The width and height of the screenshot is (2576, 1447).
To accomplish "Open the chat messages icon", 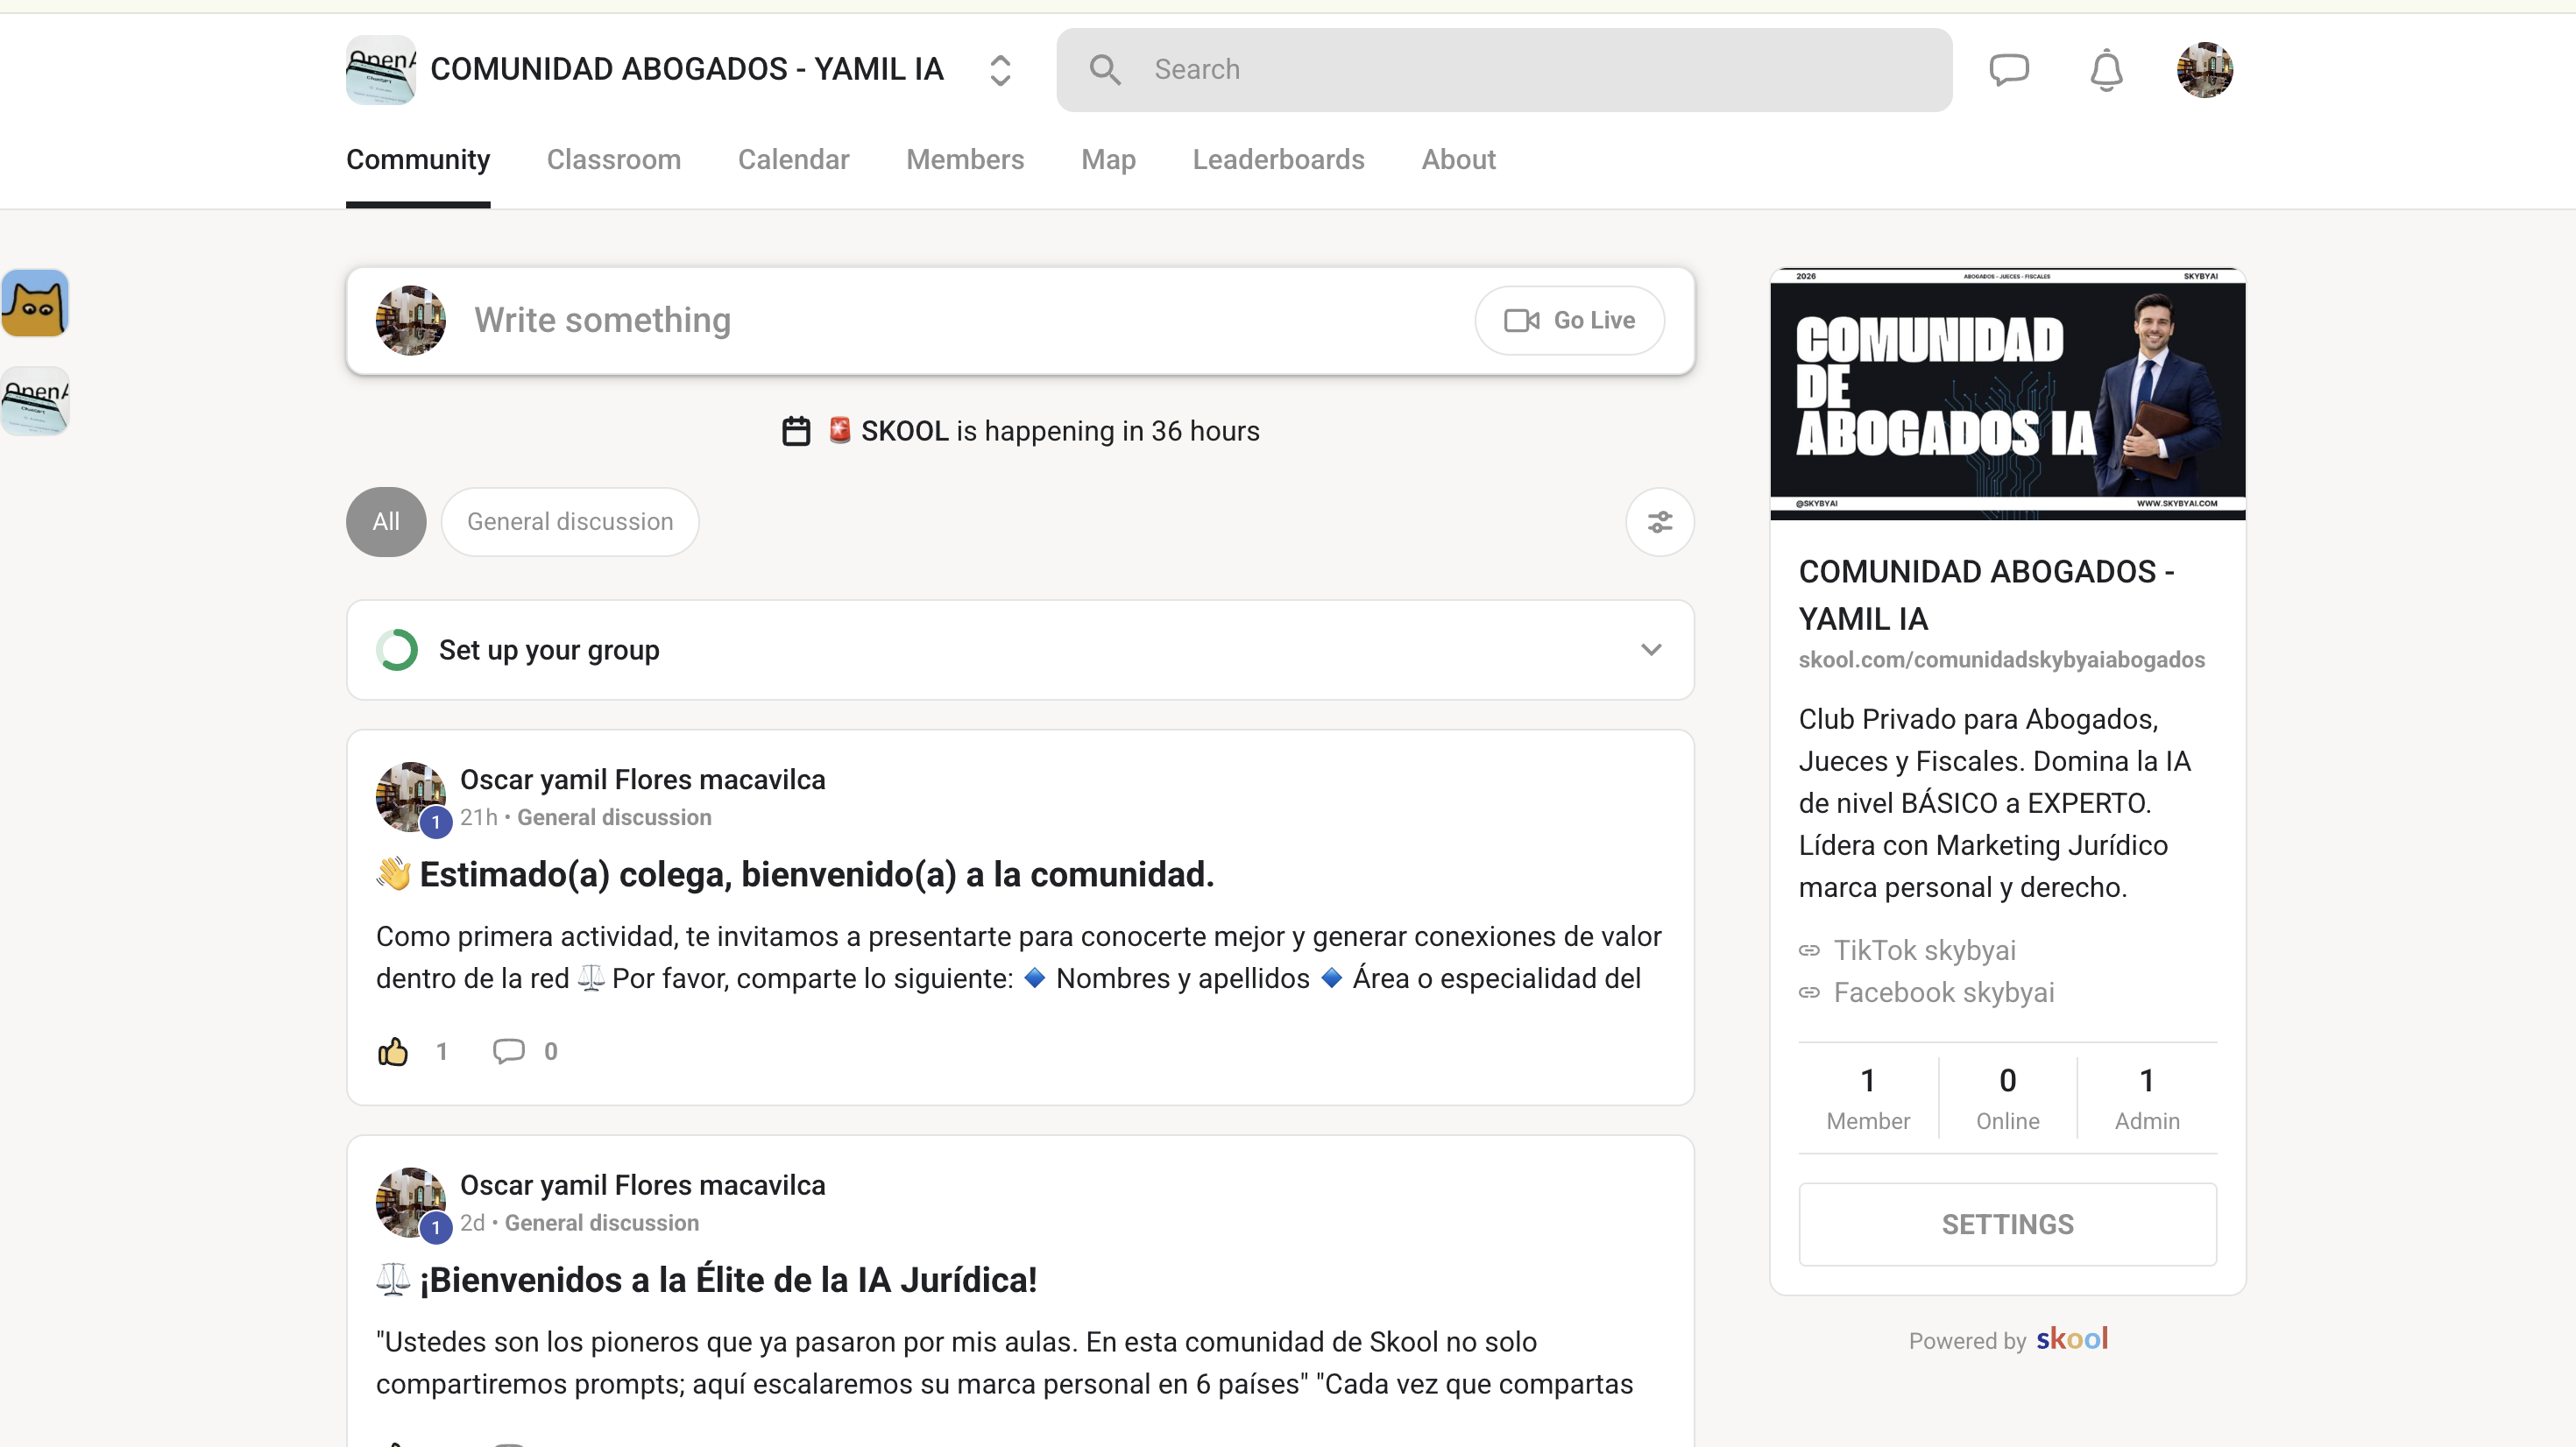I will (2008, 69).
